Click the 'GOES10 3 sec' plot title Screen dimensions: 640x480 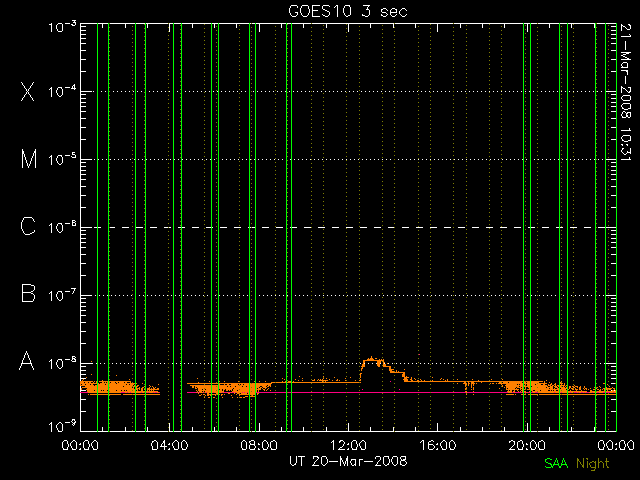(348, 11)
